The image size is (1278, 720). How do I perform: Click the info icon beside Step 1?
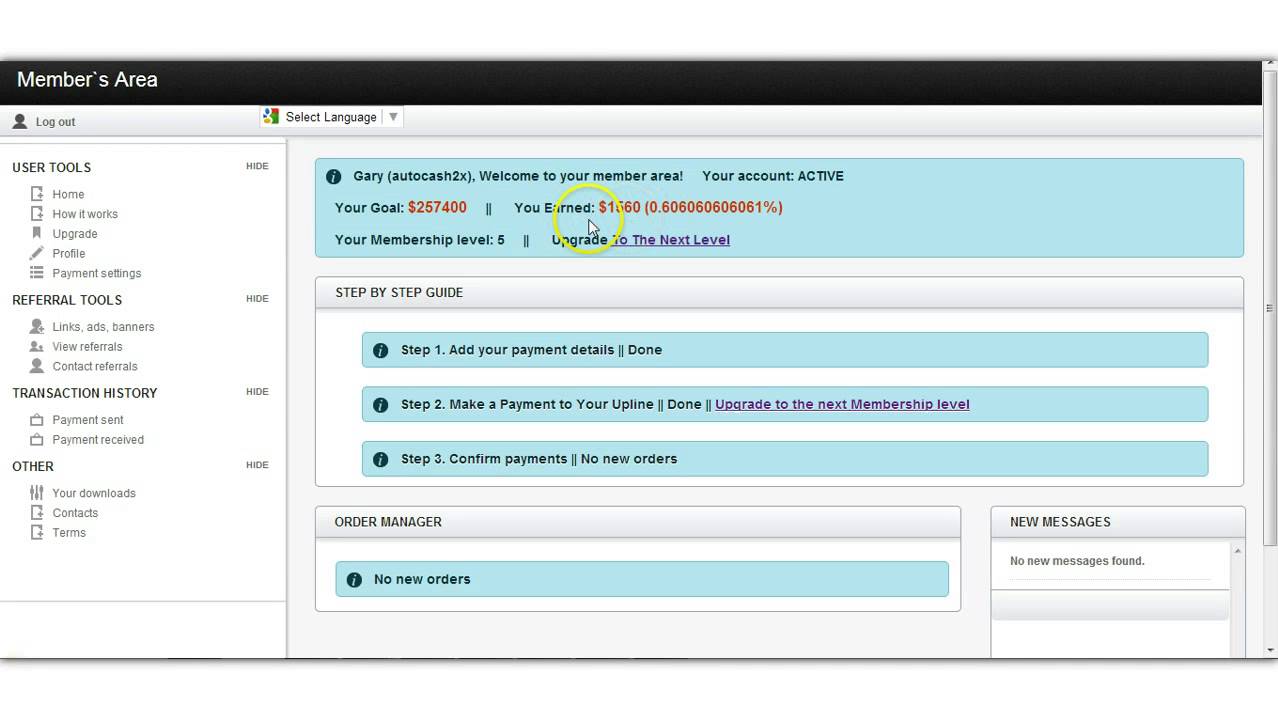point(380,351)
